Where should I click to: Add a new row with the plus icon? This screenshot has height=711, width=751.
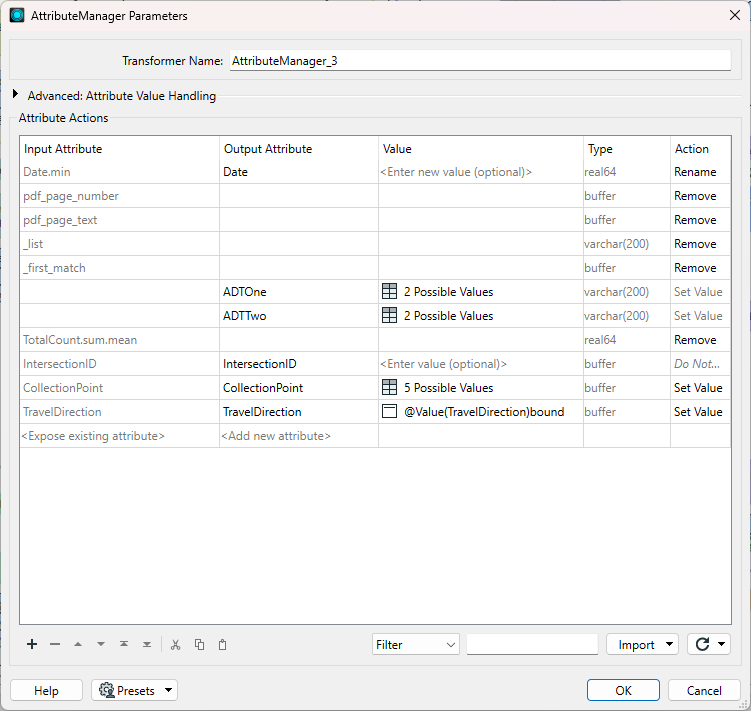(32, 644)
